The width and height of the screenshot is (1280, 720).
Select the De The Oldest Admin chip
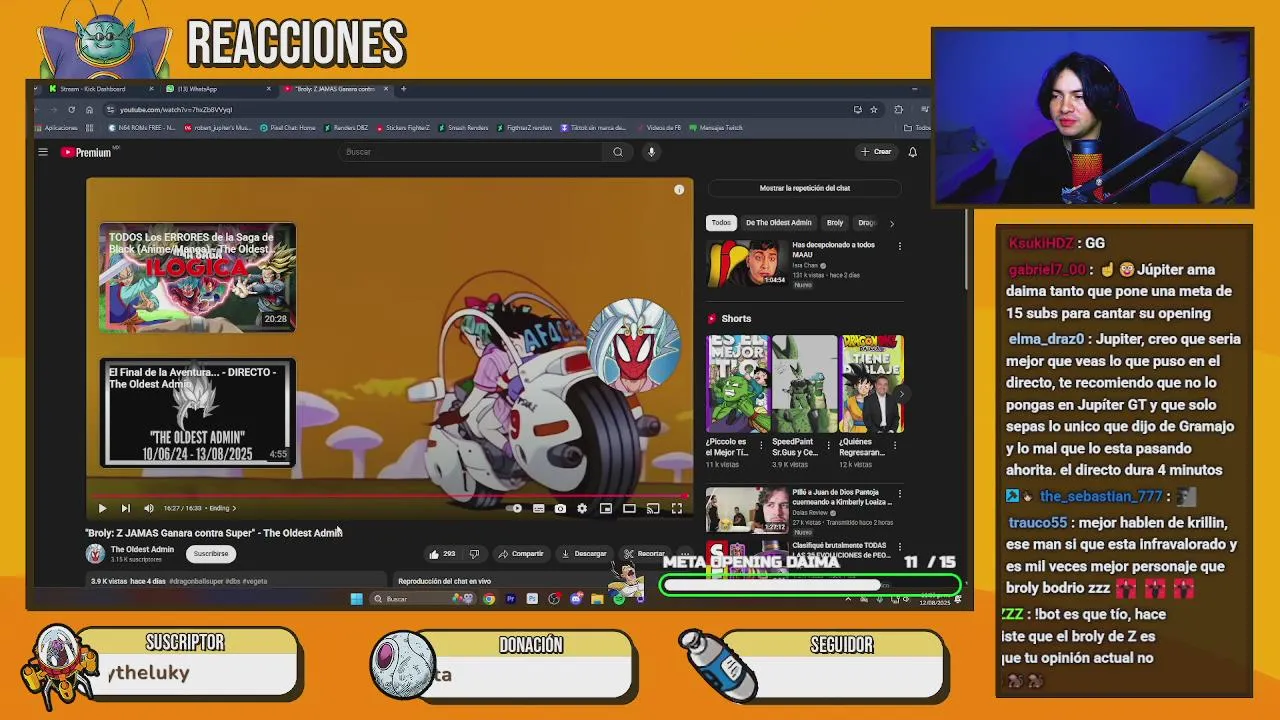point(778,223)
